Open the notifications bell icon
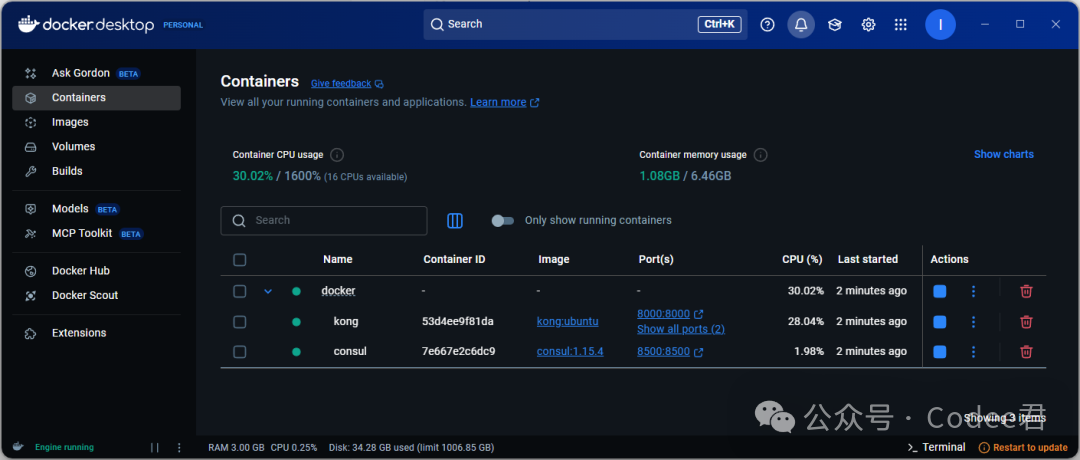 pos(801,25)
